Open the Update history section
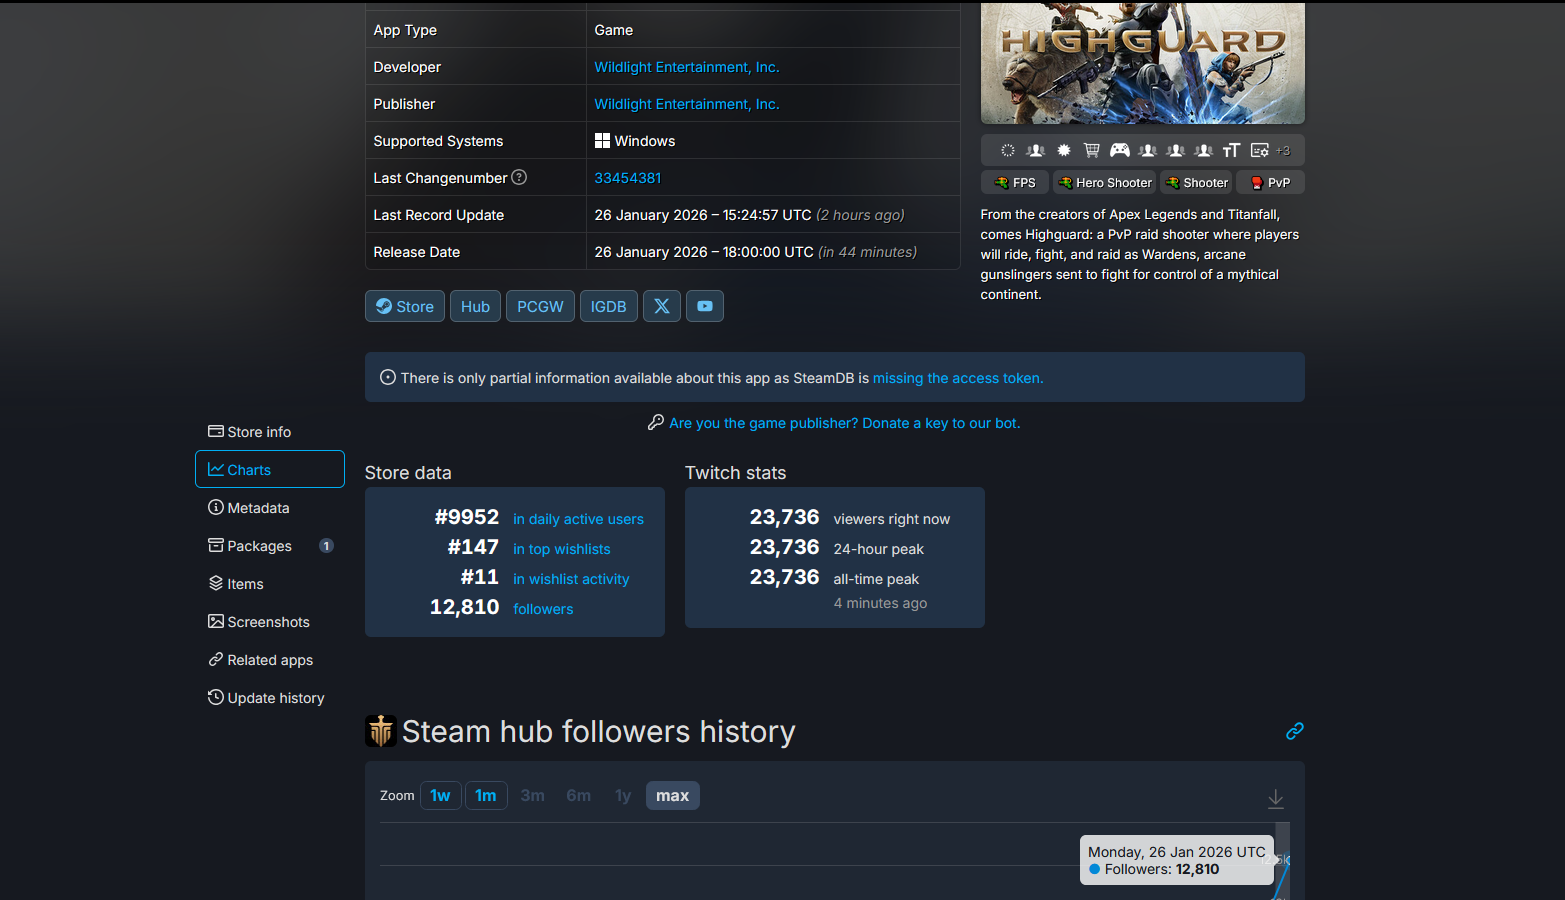 pos(270,697)
